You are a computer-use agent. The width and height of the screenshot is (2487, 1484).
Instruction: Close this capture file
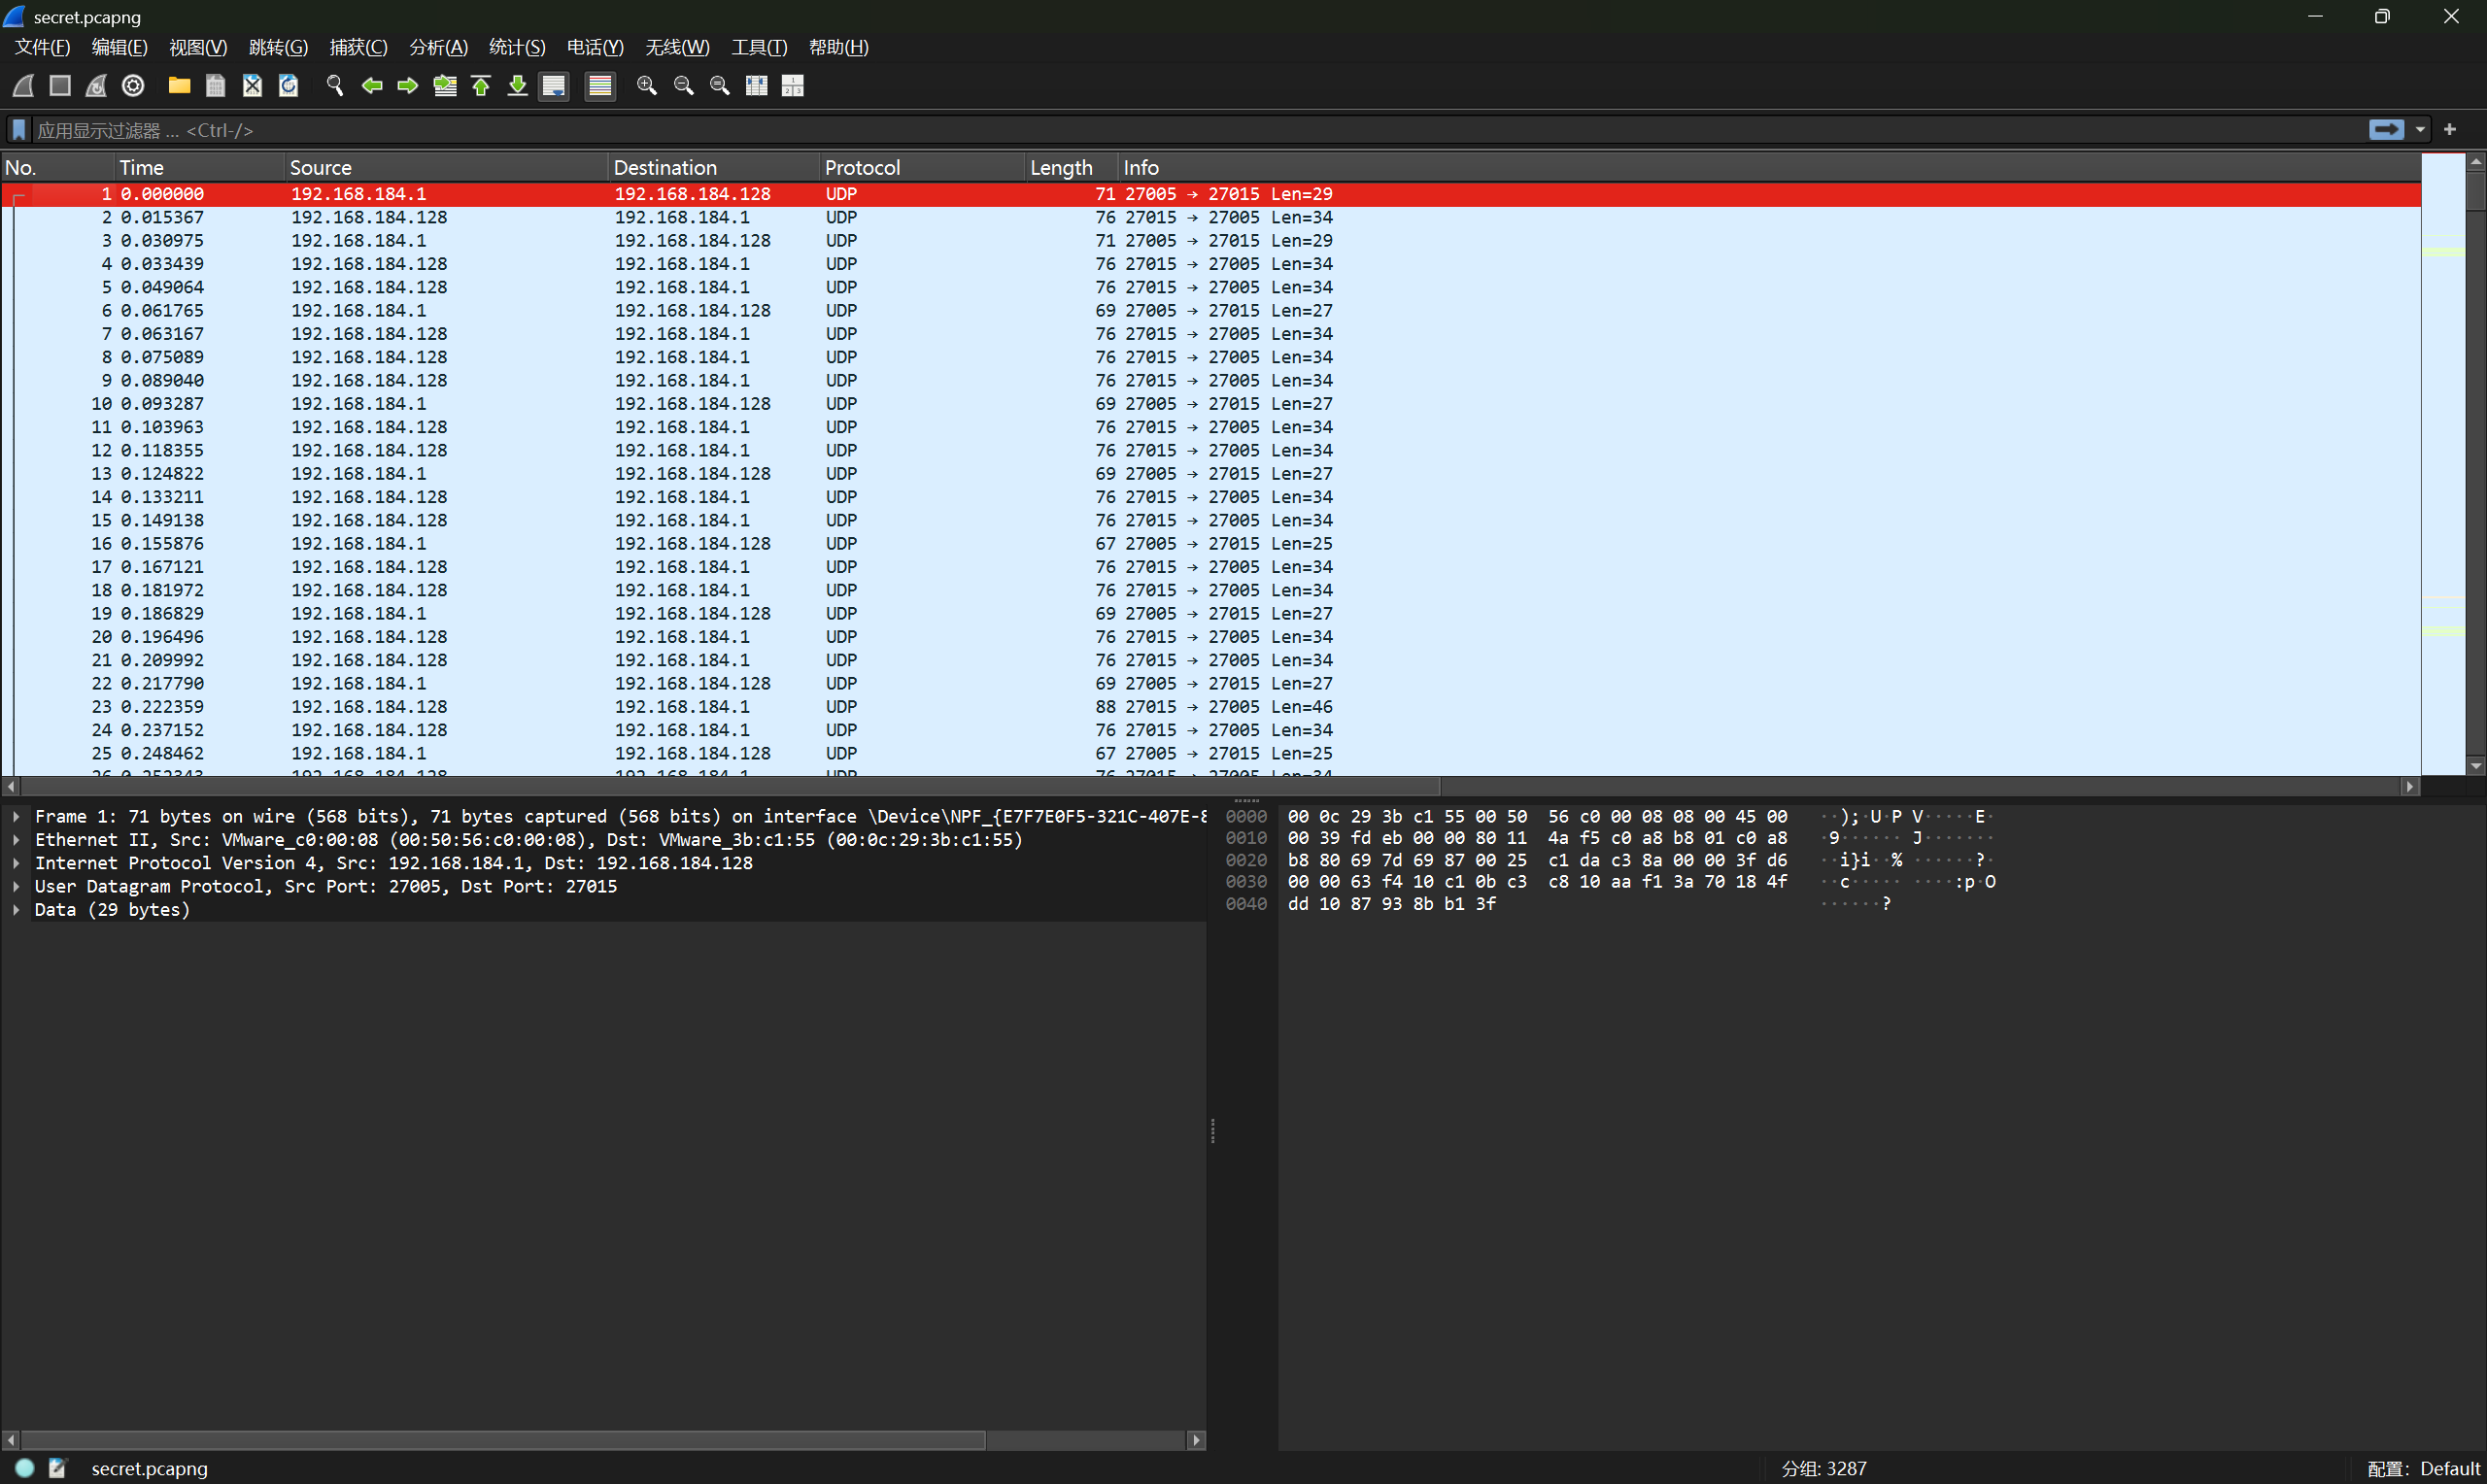[x=252, y=86]
